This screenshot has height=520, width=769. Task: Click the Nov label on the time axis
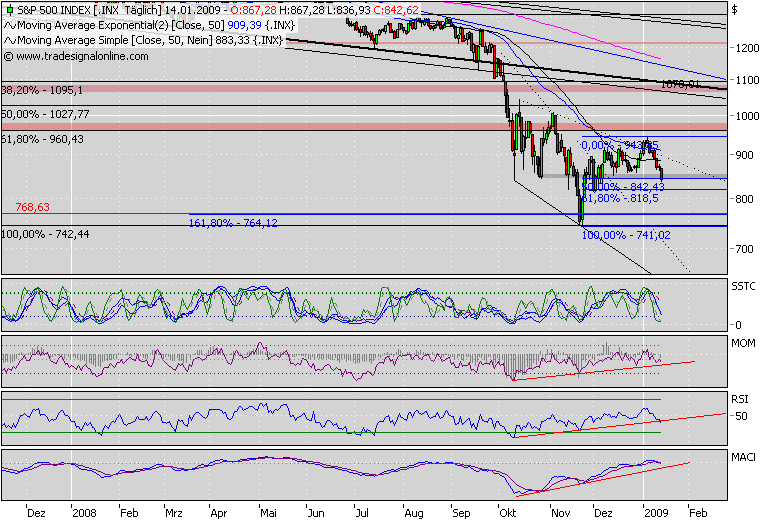click(561, 513)
